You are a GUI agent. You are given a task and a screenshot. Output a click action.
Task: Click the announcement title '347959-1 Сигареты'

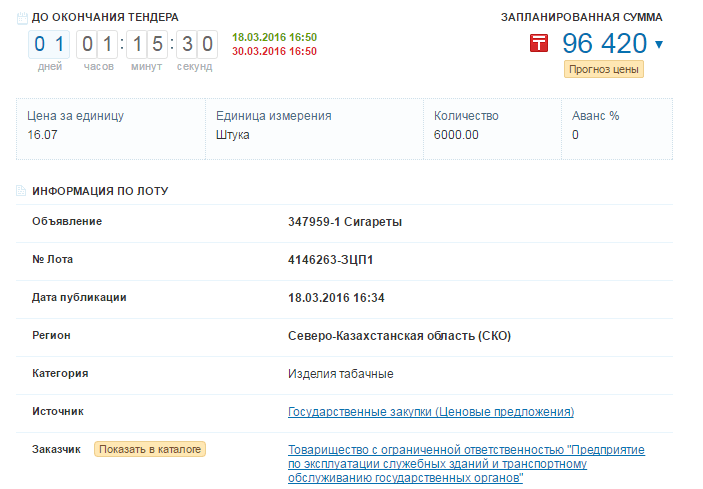345,221
